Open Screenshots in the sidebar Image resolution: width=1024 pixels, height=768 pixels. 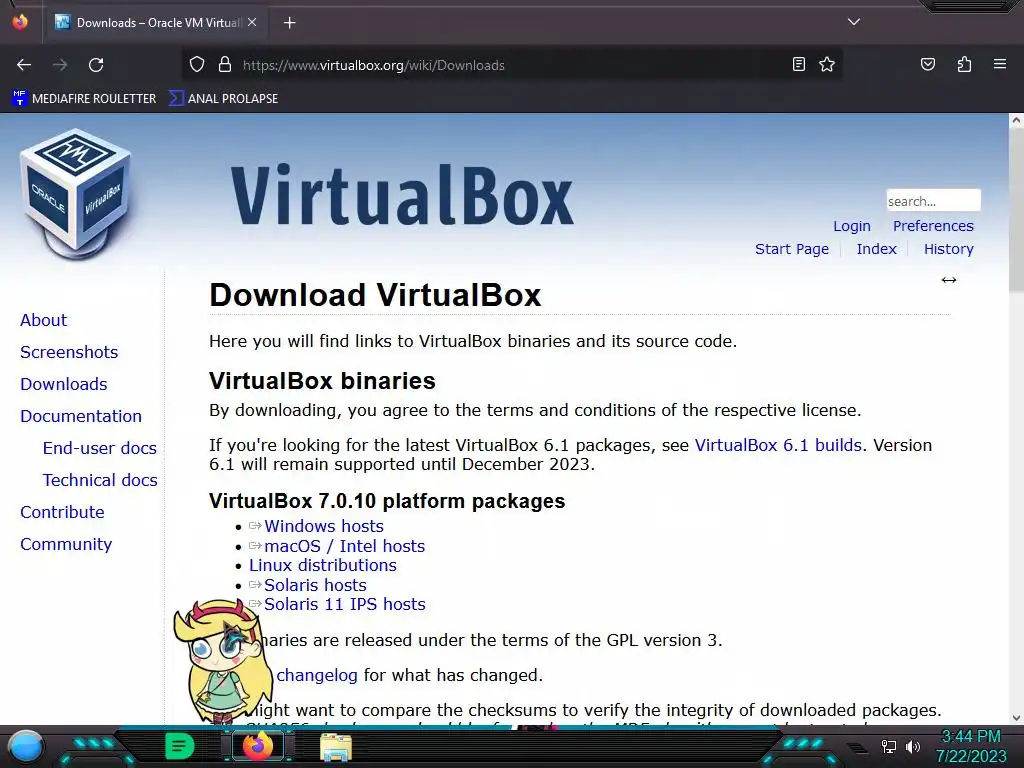69,352
